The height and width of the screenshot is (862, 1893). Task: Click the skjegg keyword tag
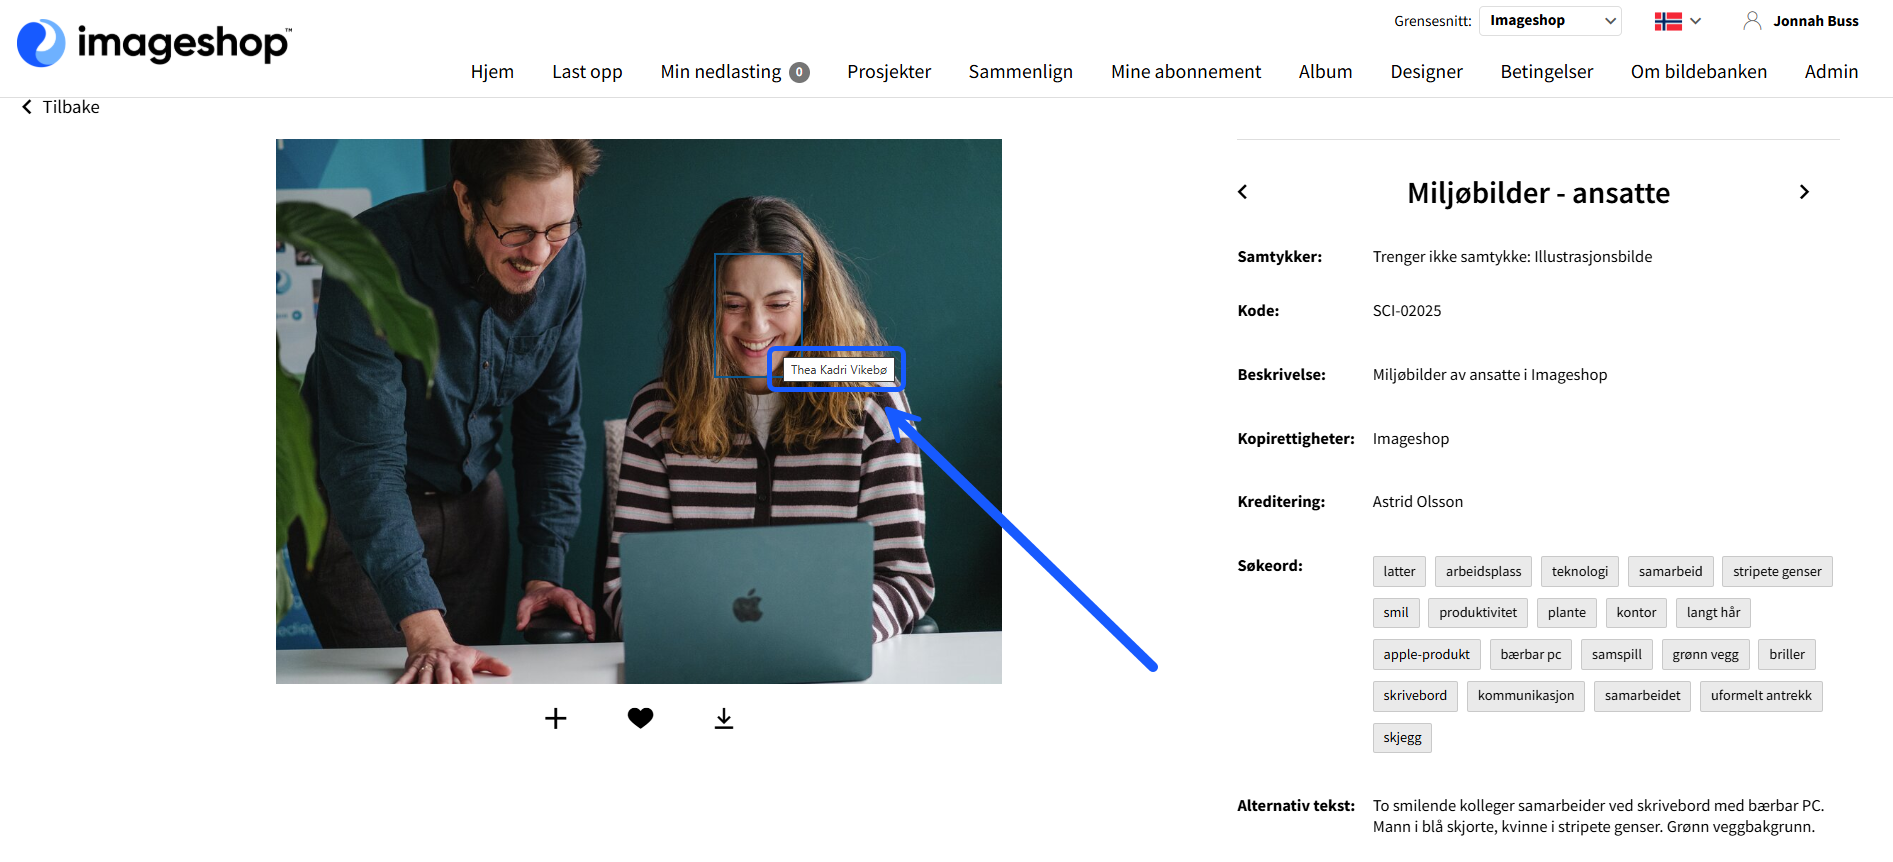click(x=1402, y=738)
